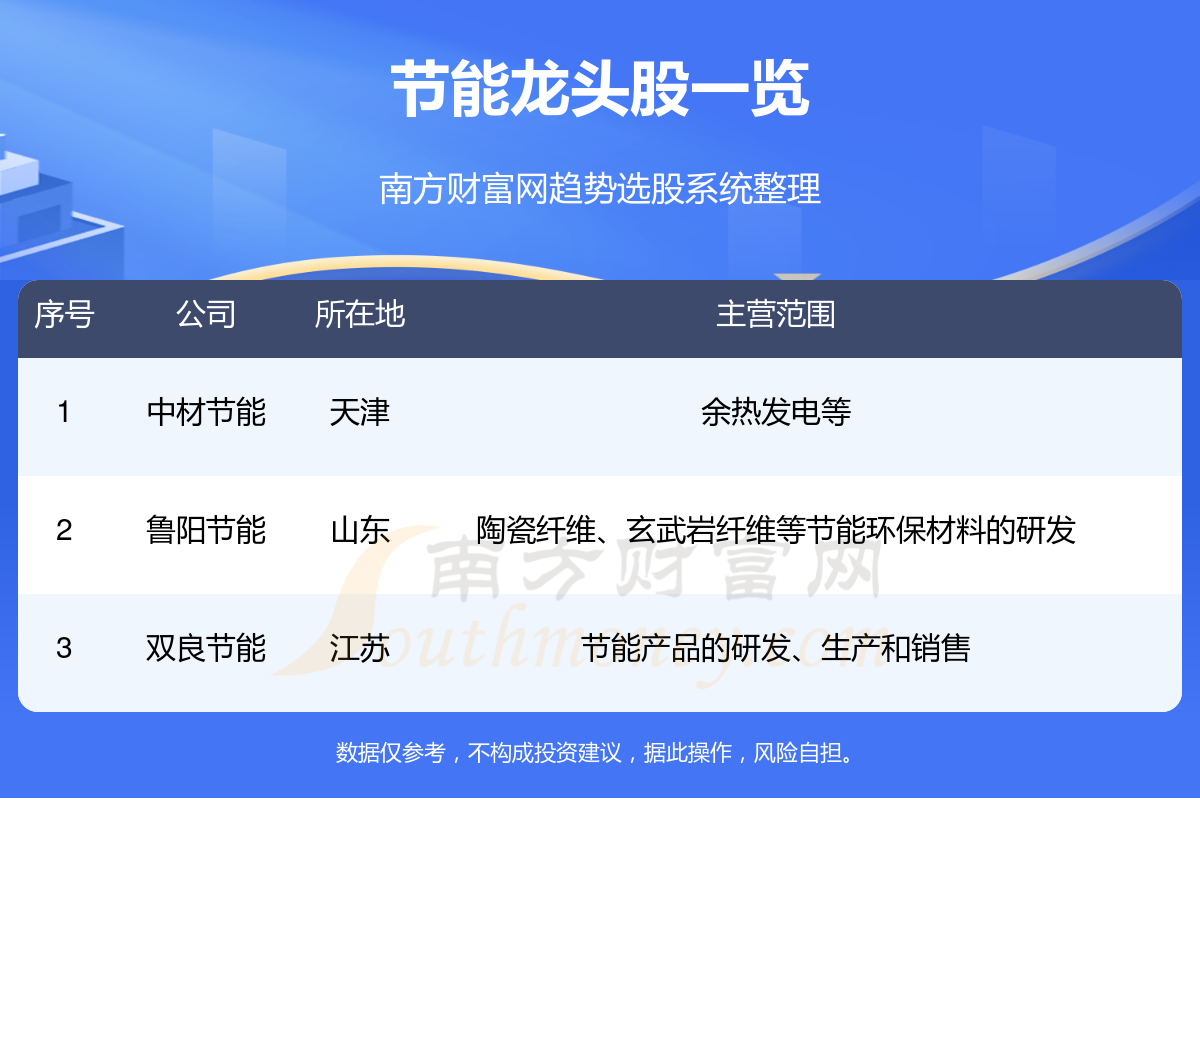The image size is (1200, 1050).
Task: Select row number 1 cell
Action: [x=64, y=412]
